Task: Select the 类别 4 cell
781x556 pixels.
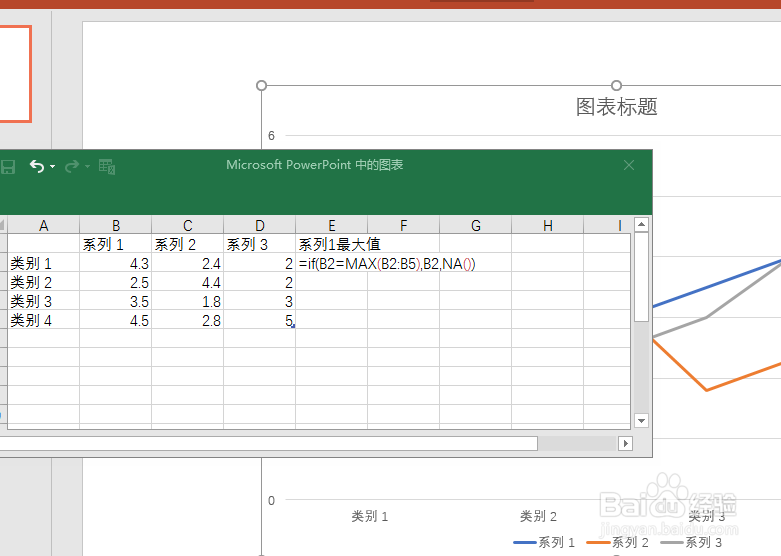Action: point(43,320)
